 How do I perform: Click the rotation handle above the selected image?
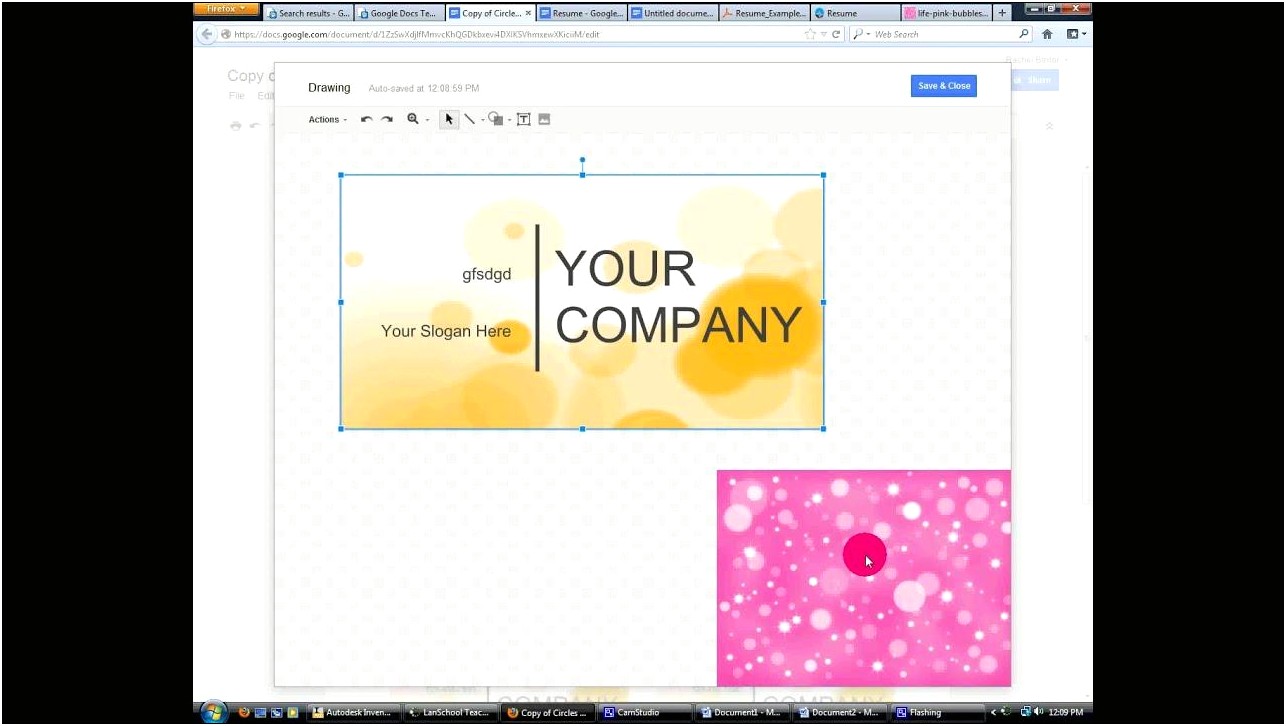pyautogui.click(x=582, y=160)
